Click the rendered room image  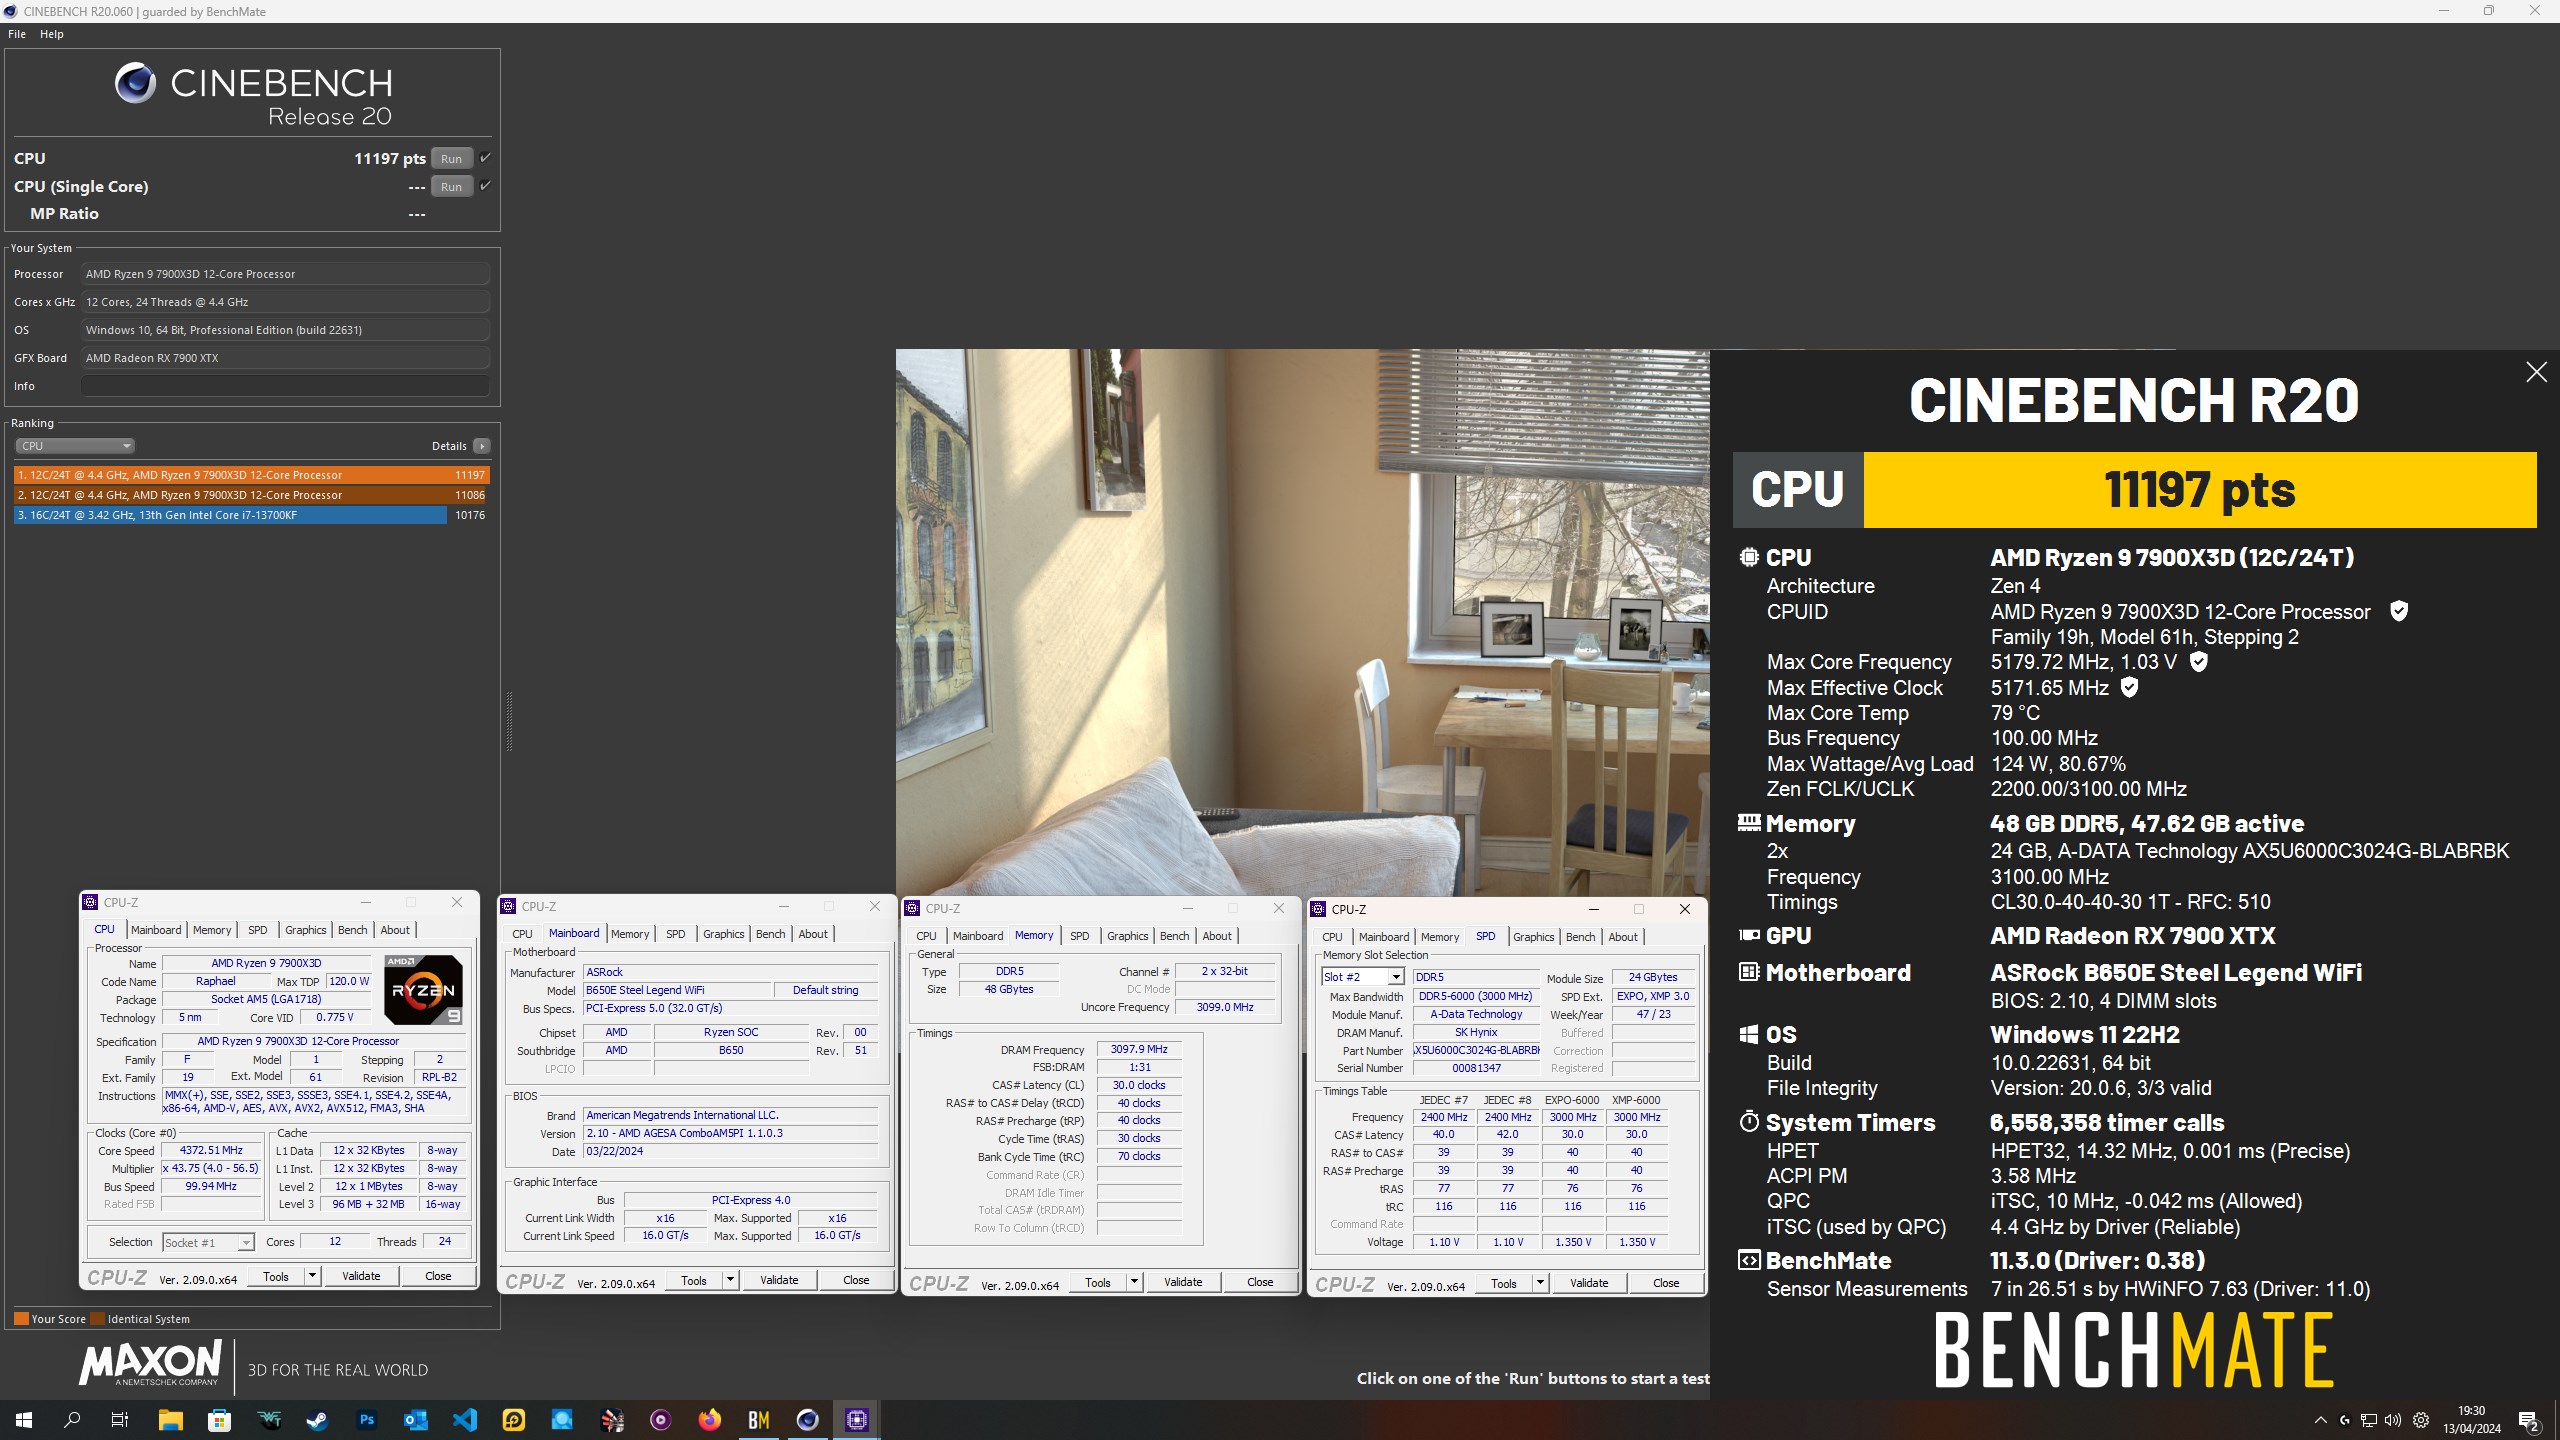1302,621
